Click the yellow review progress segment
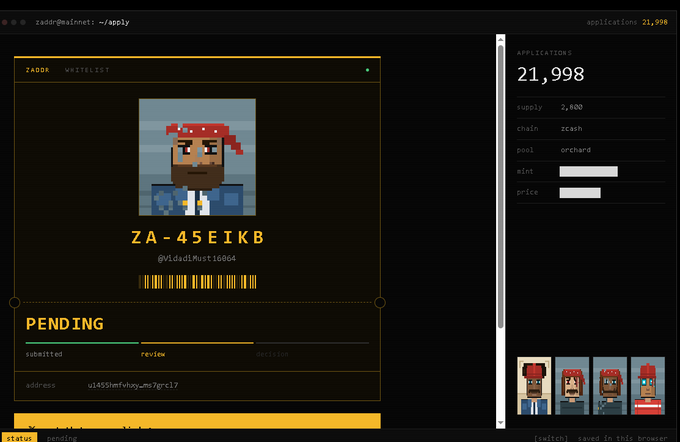 pos(197,343)
